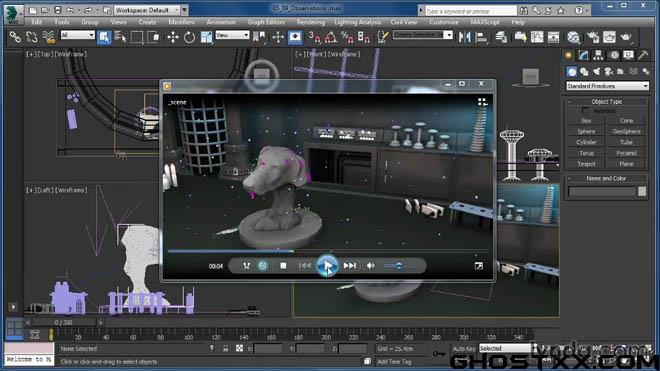
Task: Click the Render teapot icon
Action: [x=626, y=37]
